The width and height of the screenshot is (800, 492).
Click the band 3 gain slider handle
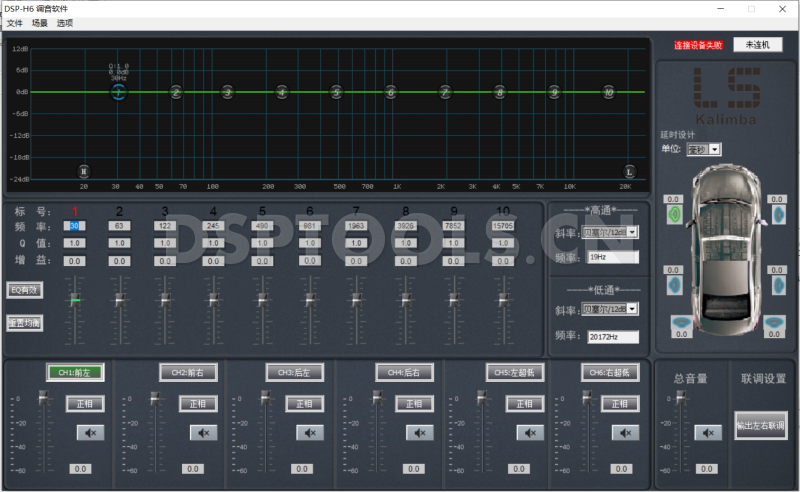tap(166, 298)
